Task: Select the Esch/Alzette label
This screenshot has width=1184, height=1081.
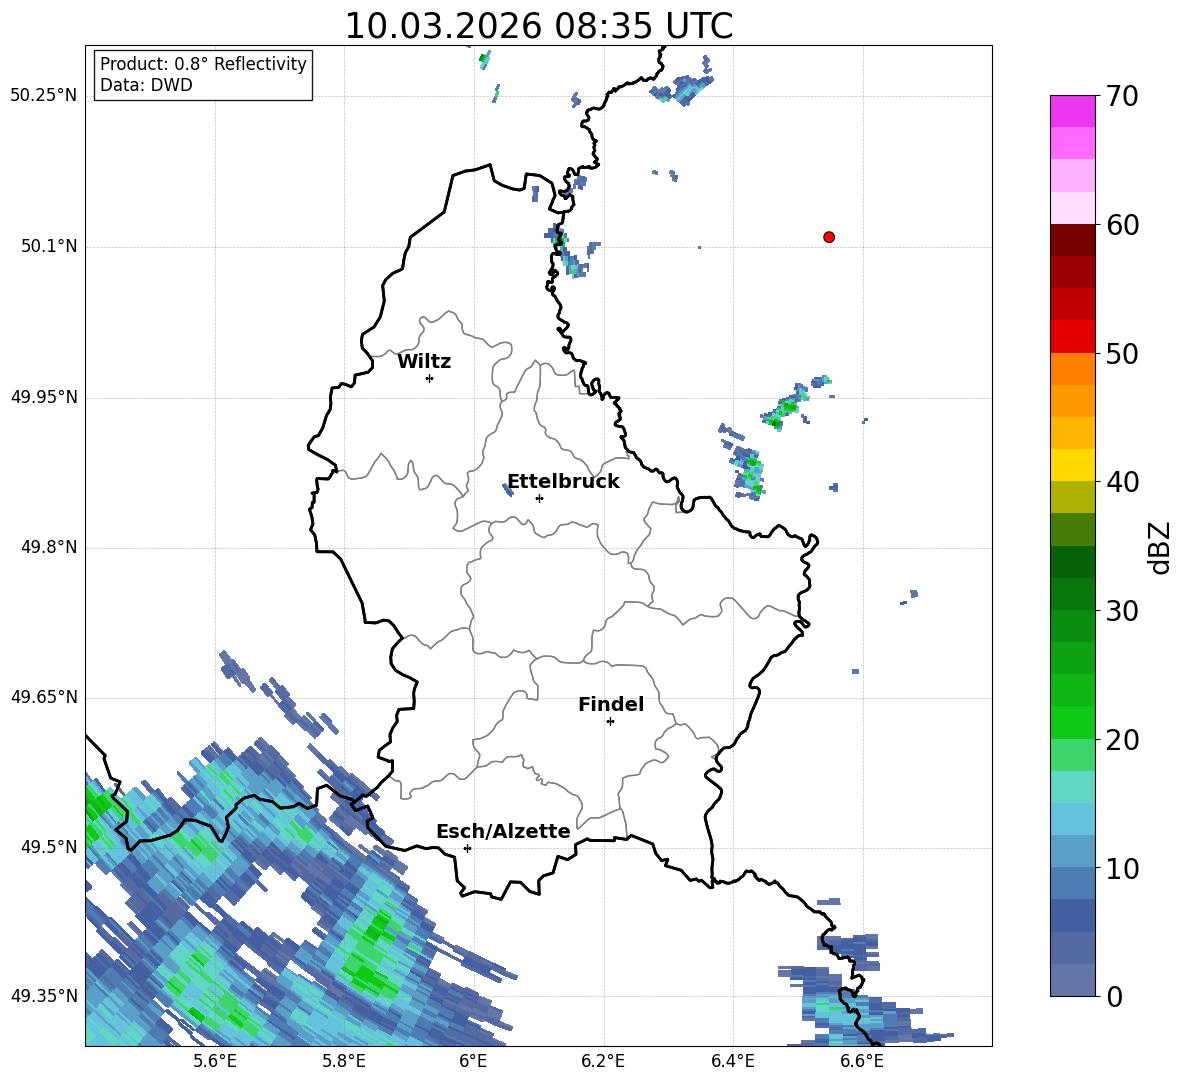Action: (503, 832)
